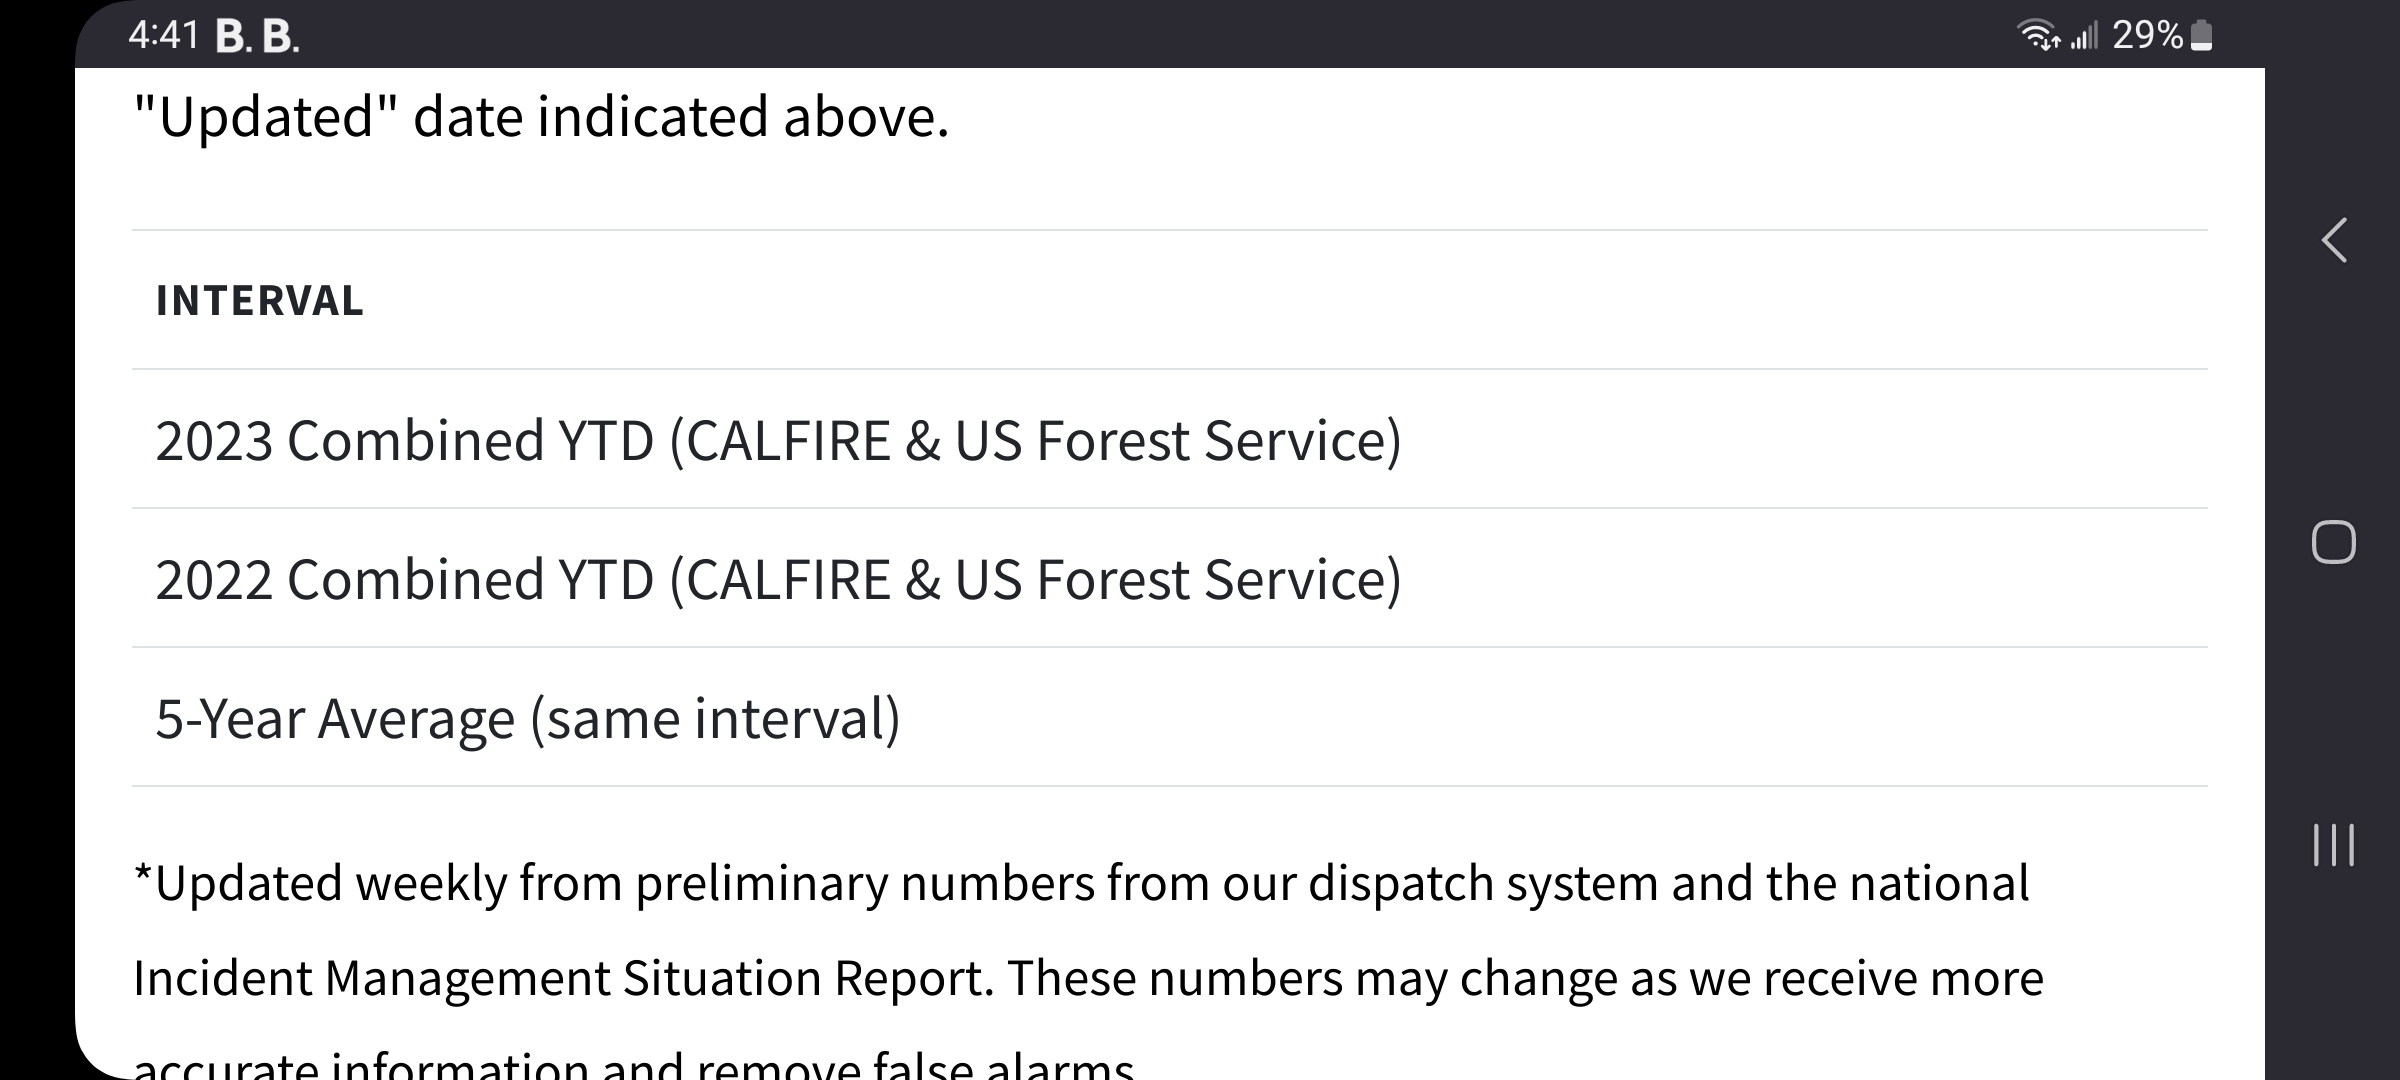Open the recent apps switcher
The width and height of the screenshot is (2400, 1080).
pyautogui.click(x=2334, y=845)
